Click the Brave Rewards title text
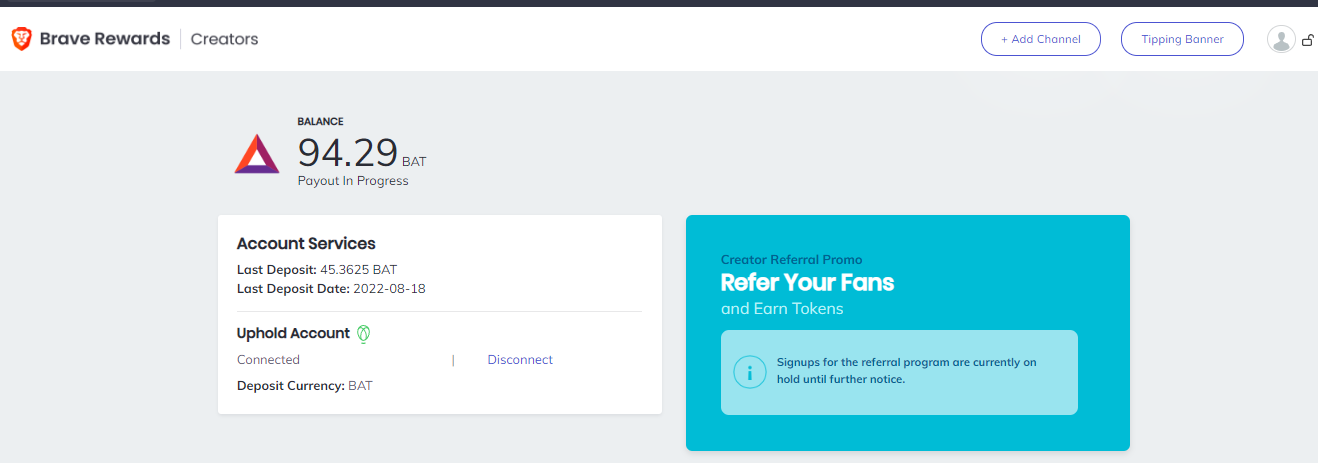The image size is (1318, 463). 105,39
